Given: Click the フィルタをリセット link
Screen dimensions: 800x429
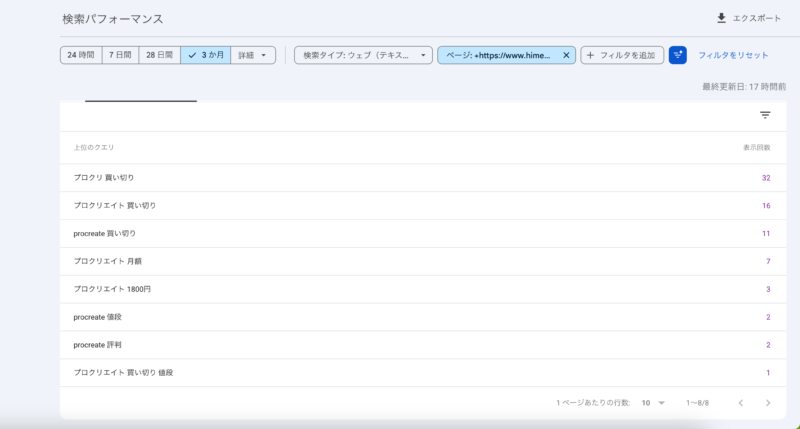Looking at the screenshot, I should click(733, 55).
